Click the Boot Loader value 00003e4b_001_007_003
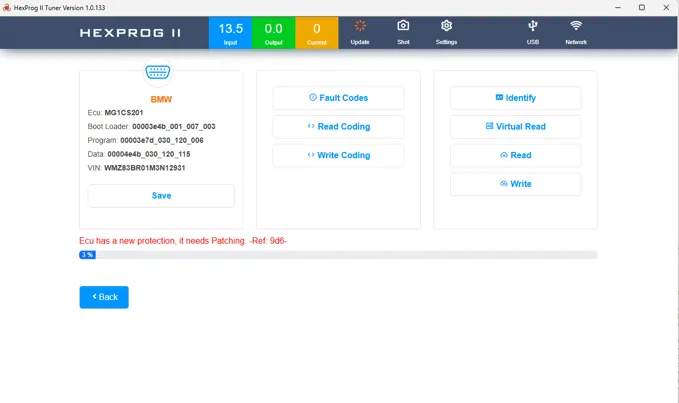 174,126
